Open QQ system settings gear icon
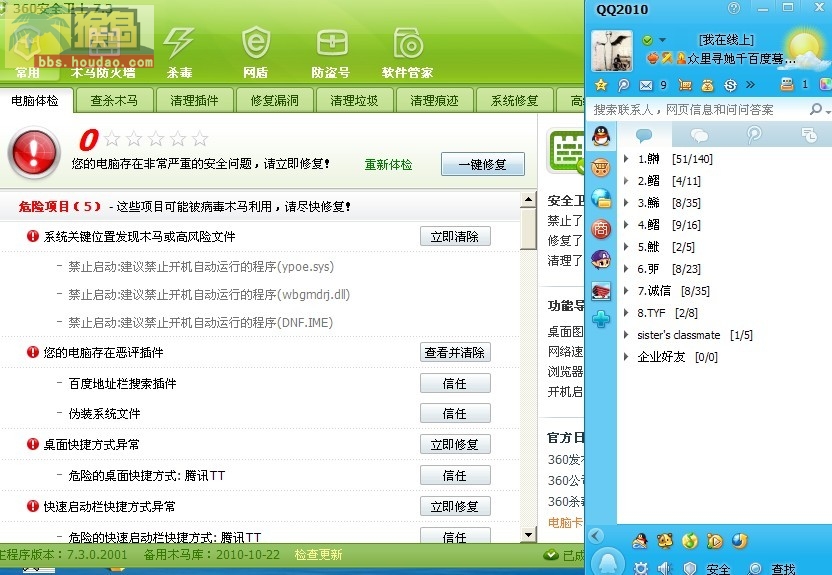 tap(640, 569)
